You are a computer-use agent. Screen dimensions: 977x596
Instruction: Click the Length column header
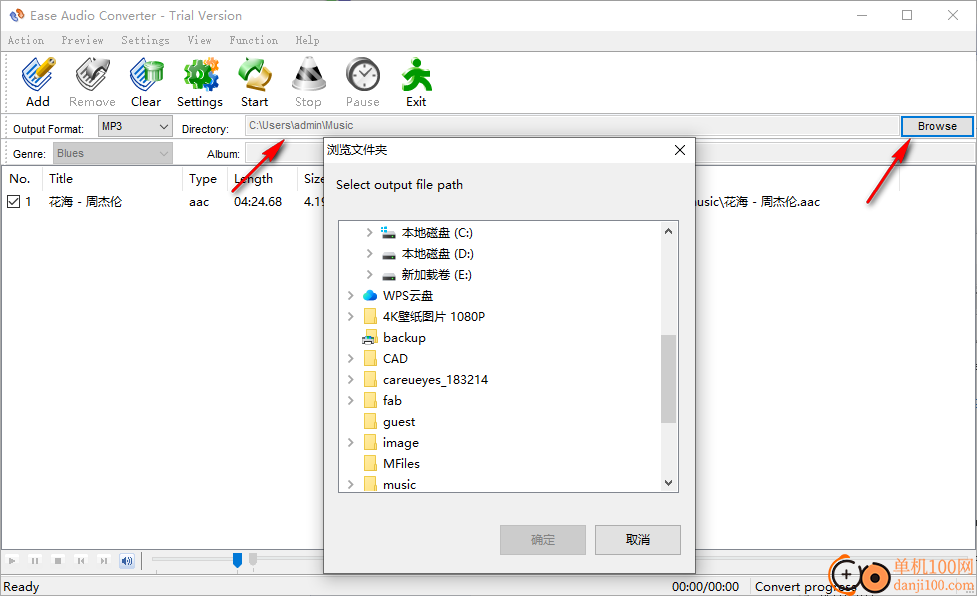(262, 179)
